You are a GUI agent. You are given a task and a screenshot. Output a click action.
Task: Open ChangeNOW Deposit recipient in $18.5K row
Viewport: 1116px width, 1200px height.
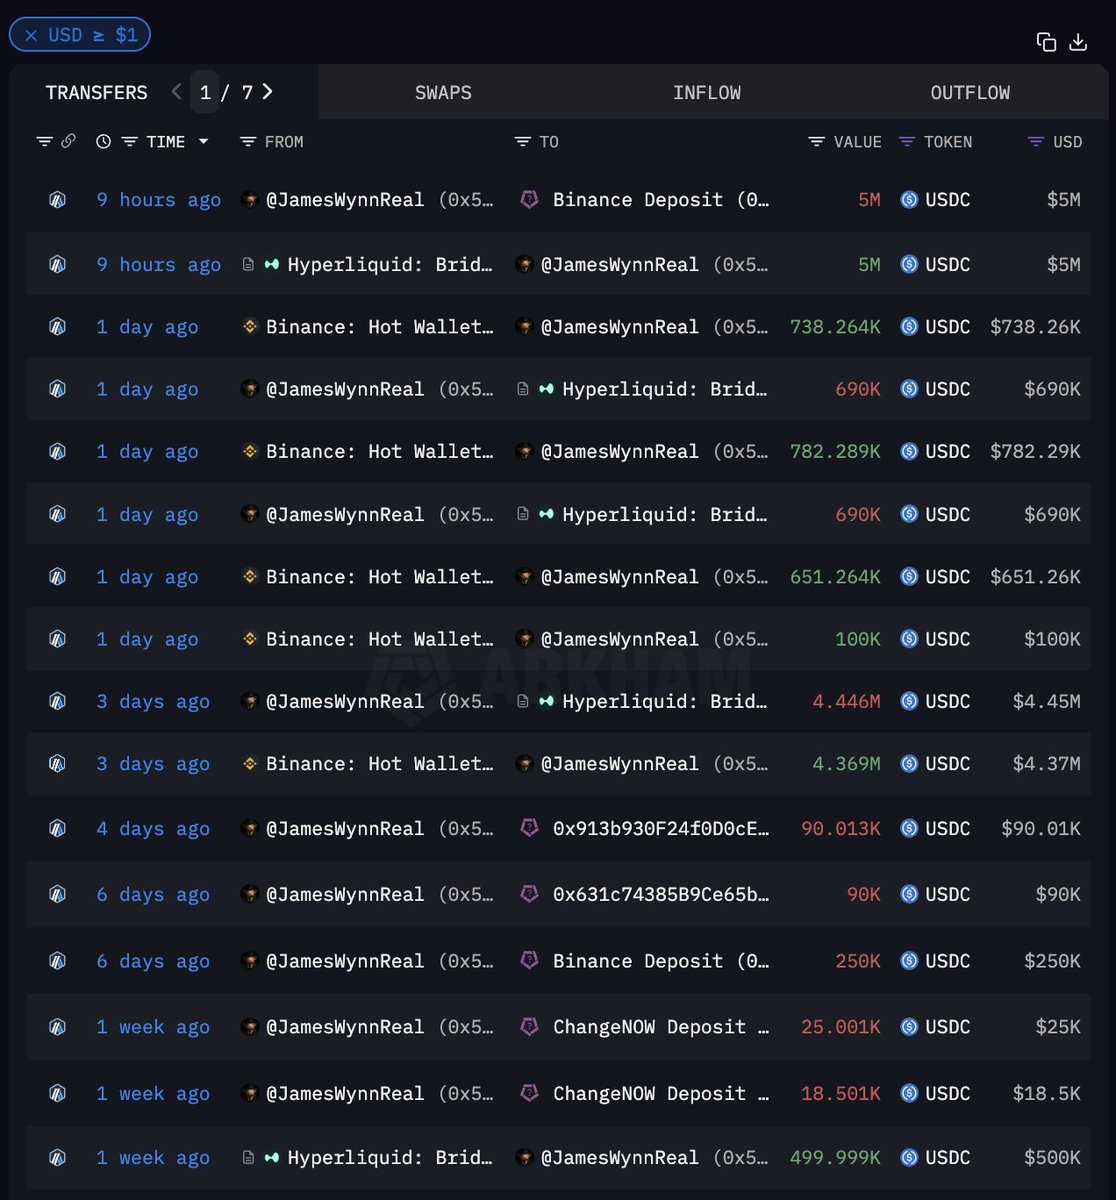(661, 1094)
